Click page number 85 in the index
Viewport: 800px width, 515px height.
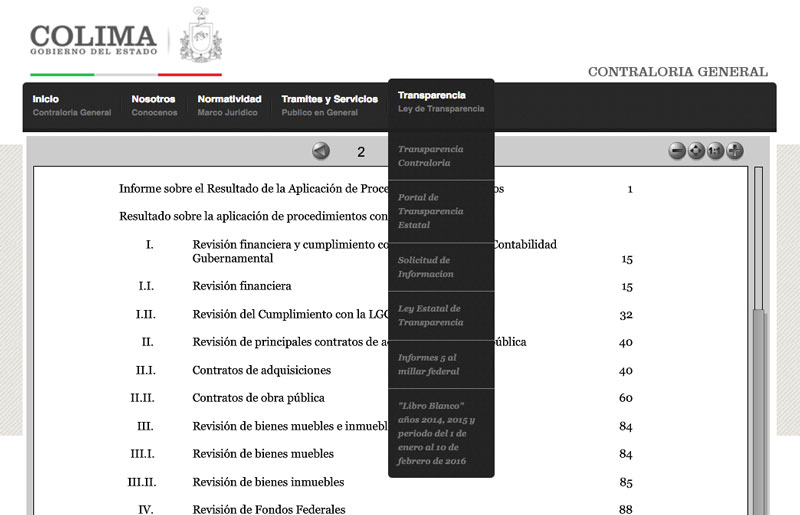[626, 482]
